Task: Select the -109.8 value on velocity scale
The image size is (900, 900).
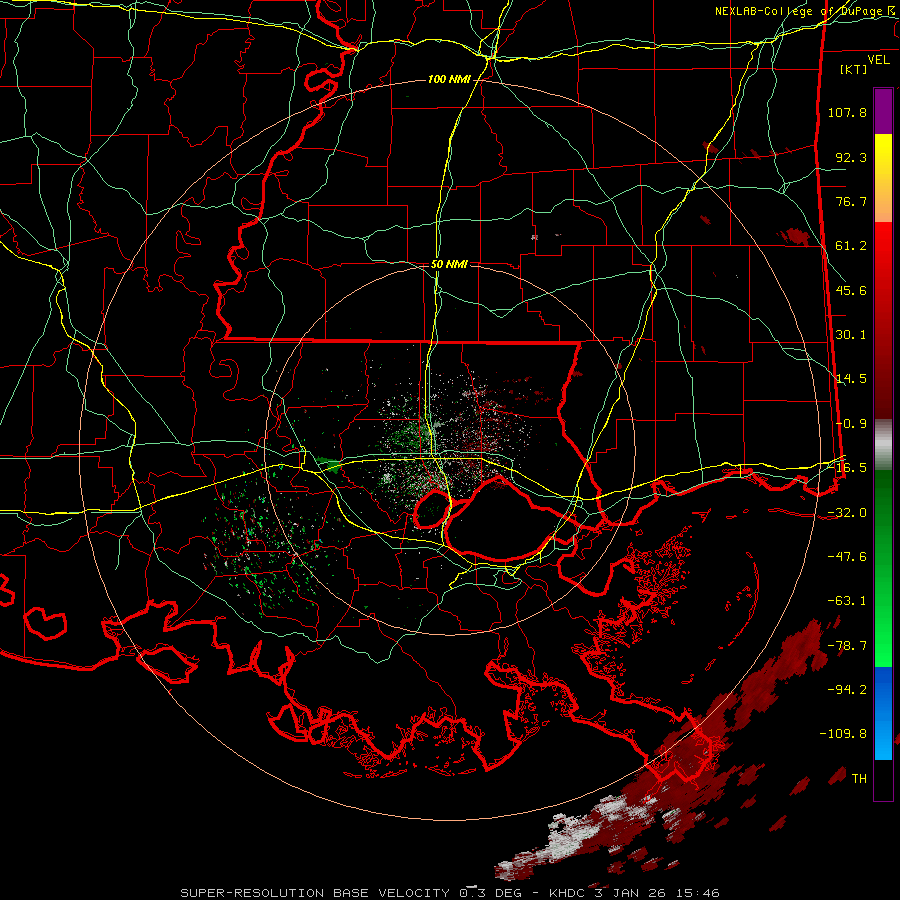Action: [843, 734]
